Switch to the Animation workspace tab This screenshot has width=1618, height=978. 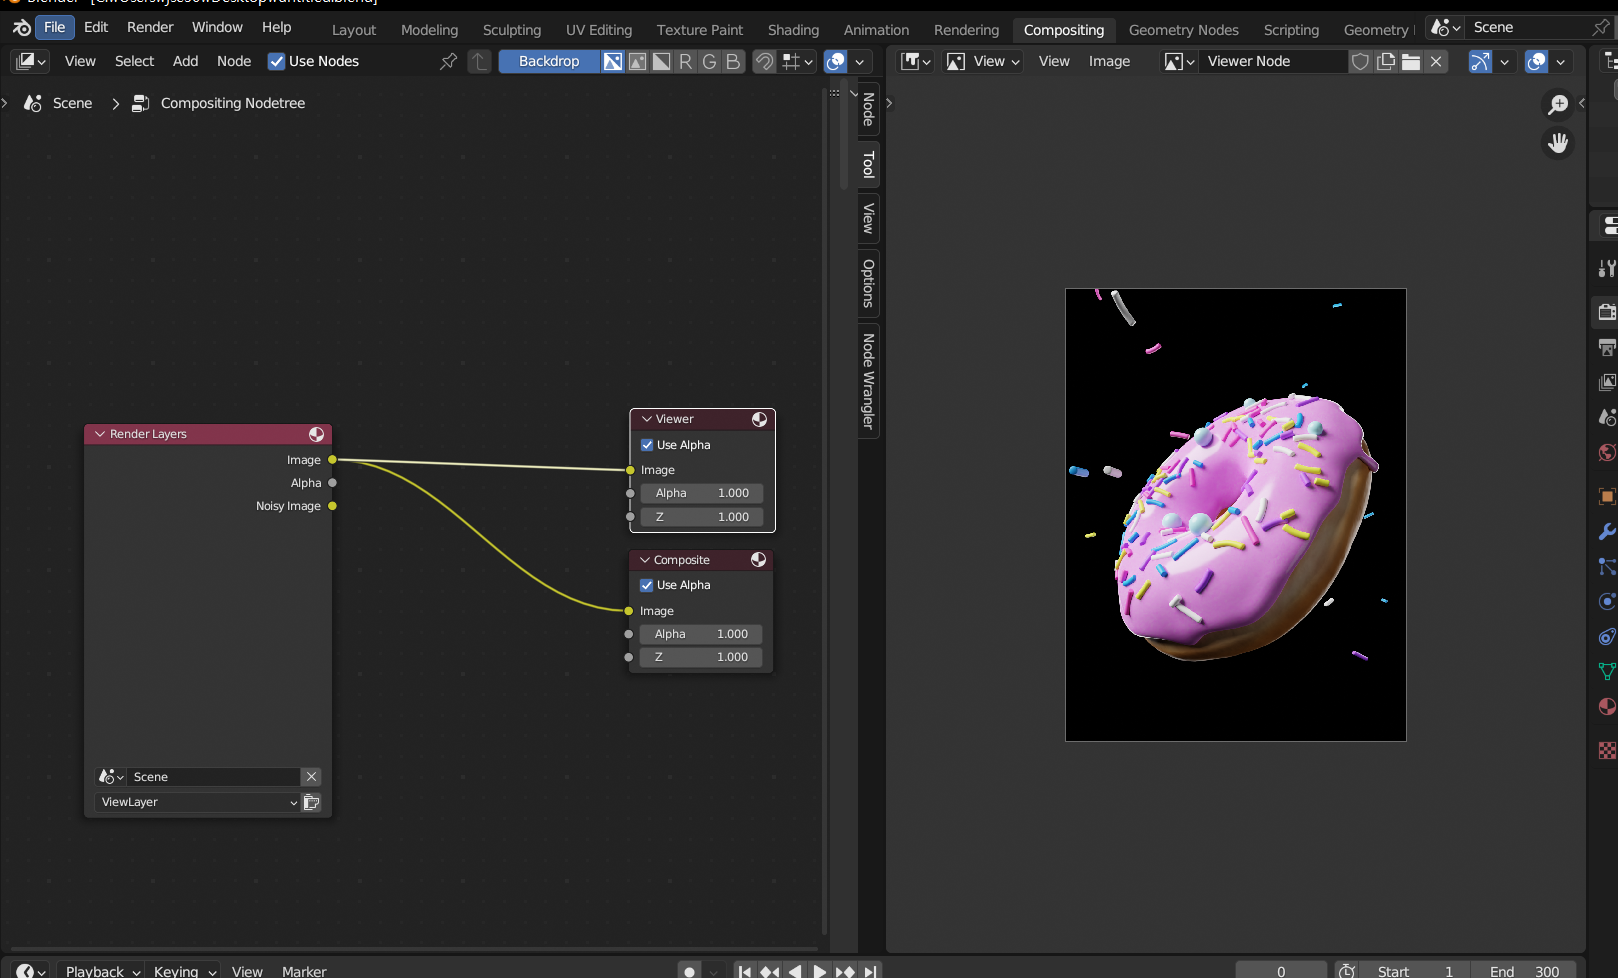click(876, 30)
